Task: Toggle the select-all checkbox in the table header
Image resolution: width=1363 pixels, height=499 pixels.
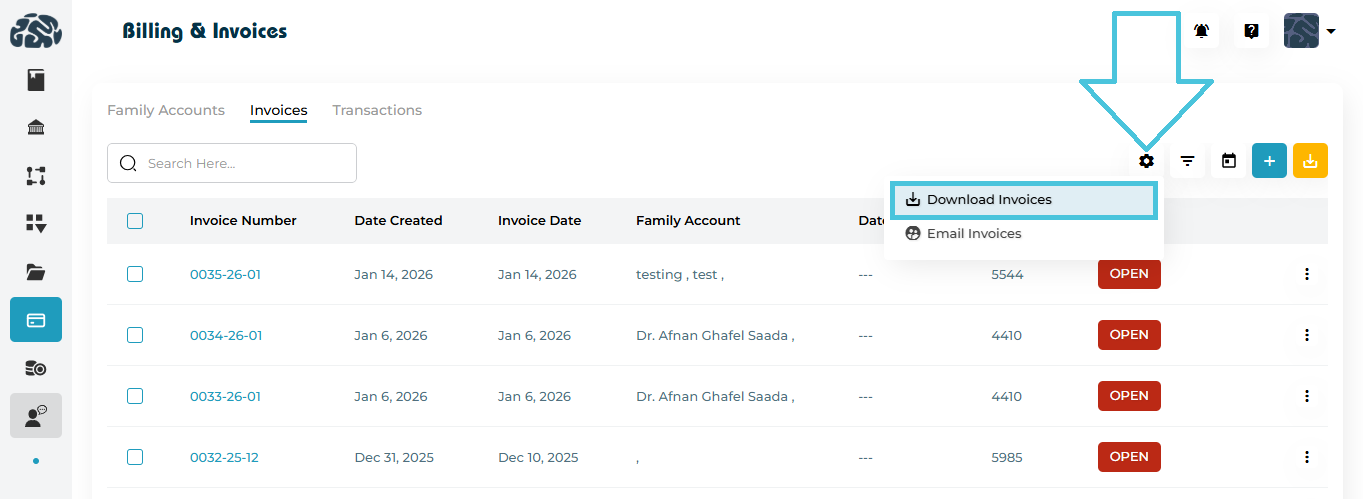Action: click(135, 221)
